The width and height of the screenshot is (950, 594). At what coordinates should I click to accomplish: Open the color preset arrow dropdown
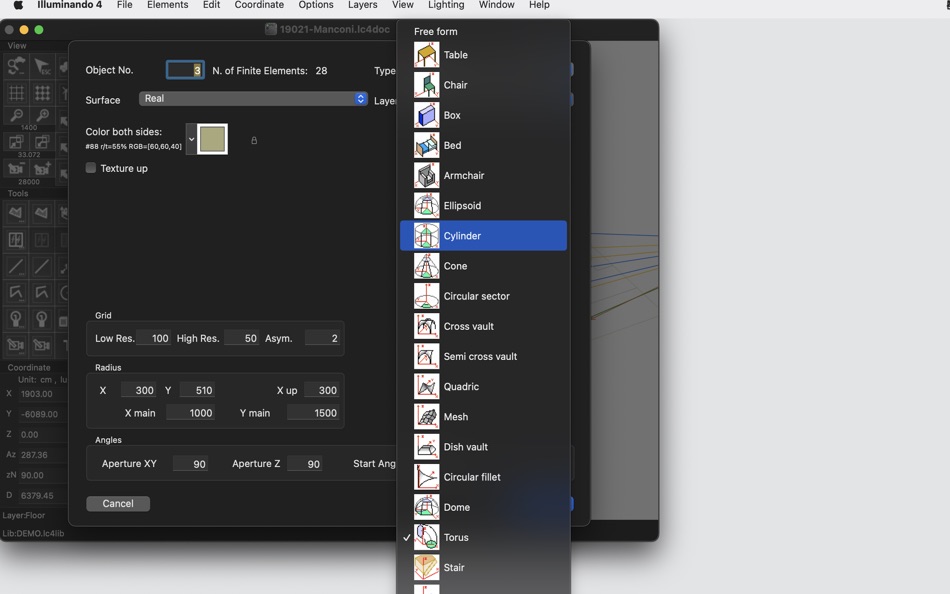click(191, 139)
